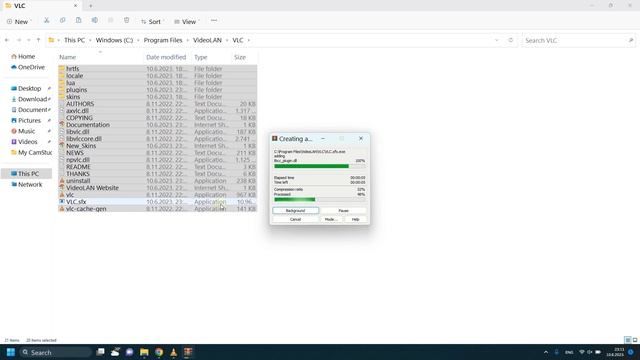The width and height of the screenshot is (640, 360).
Task: Go up one folder level arrow
Action: click(x=38, y=40)
